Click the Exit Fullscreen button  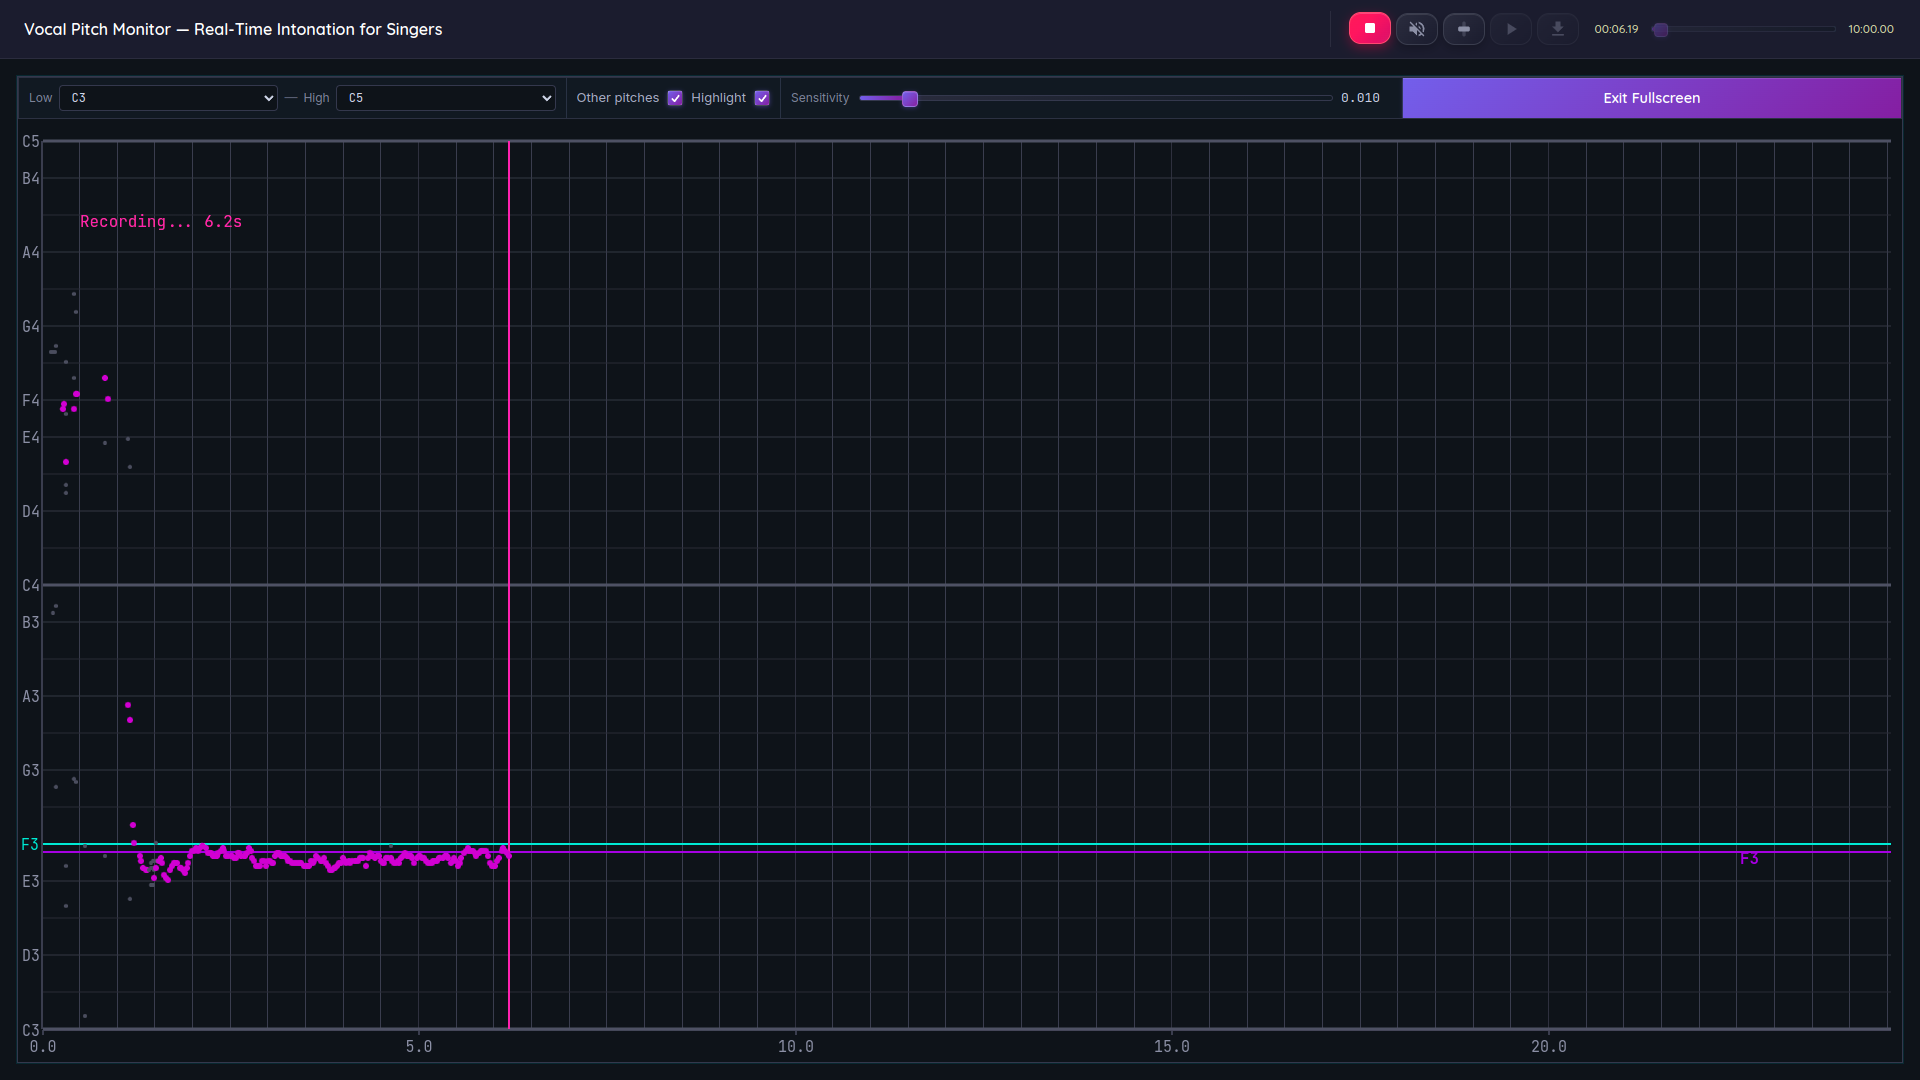click(1651, 98)
